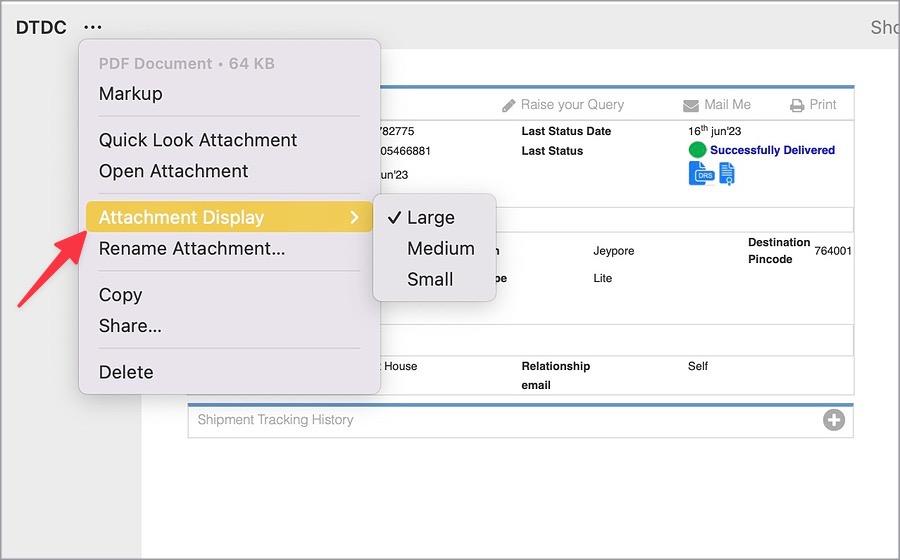The width and height of the screenshot is (900, 560).
Task: Open the Successfully Delivered status link
Action: pyautogui.click(x=772, y=150)
